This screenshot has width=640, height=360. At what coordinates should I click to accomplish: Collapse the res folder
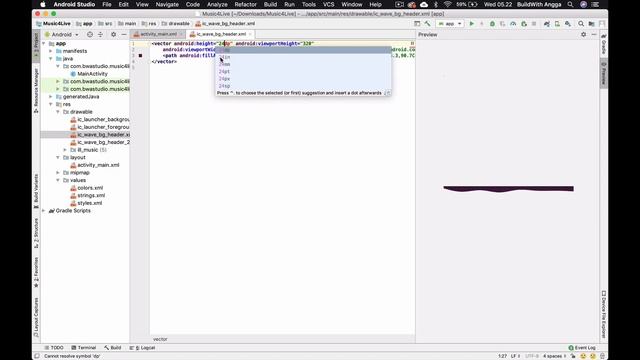[x=51, y=104]
